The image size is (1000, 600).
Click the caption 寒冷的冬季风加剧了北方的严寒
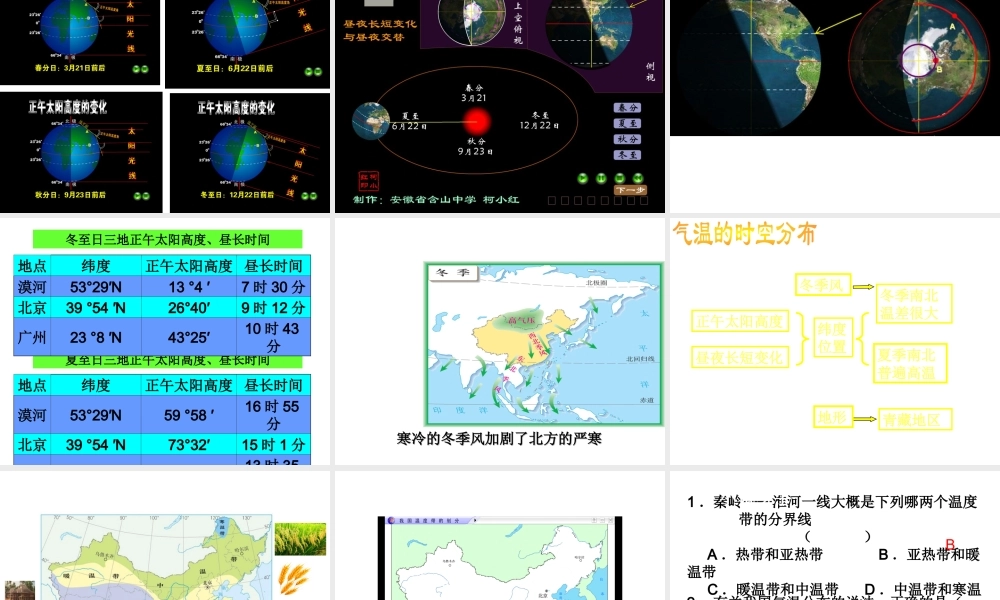(499, 439)
